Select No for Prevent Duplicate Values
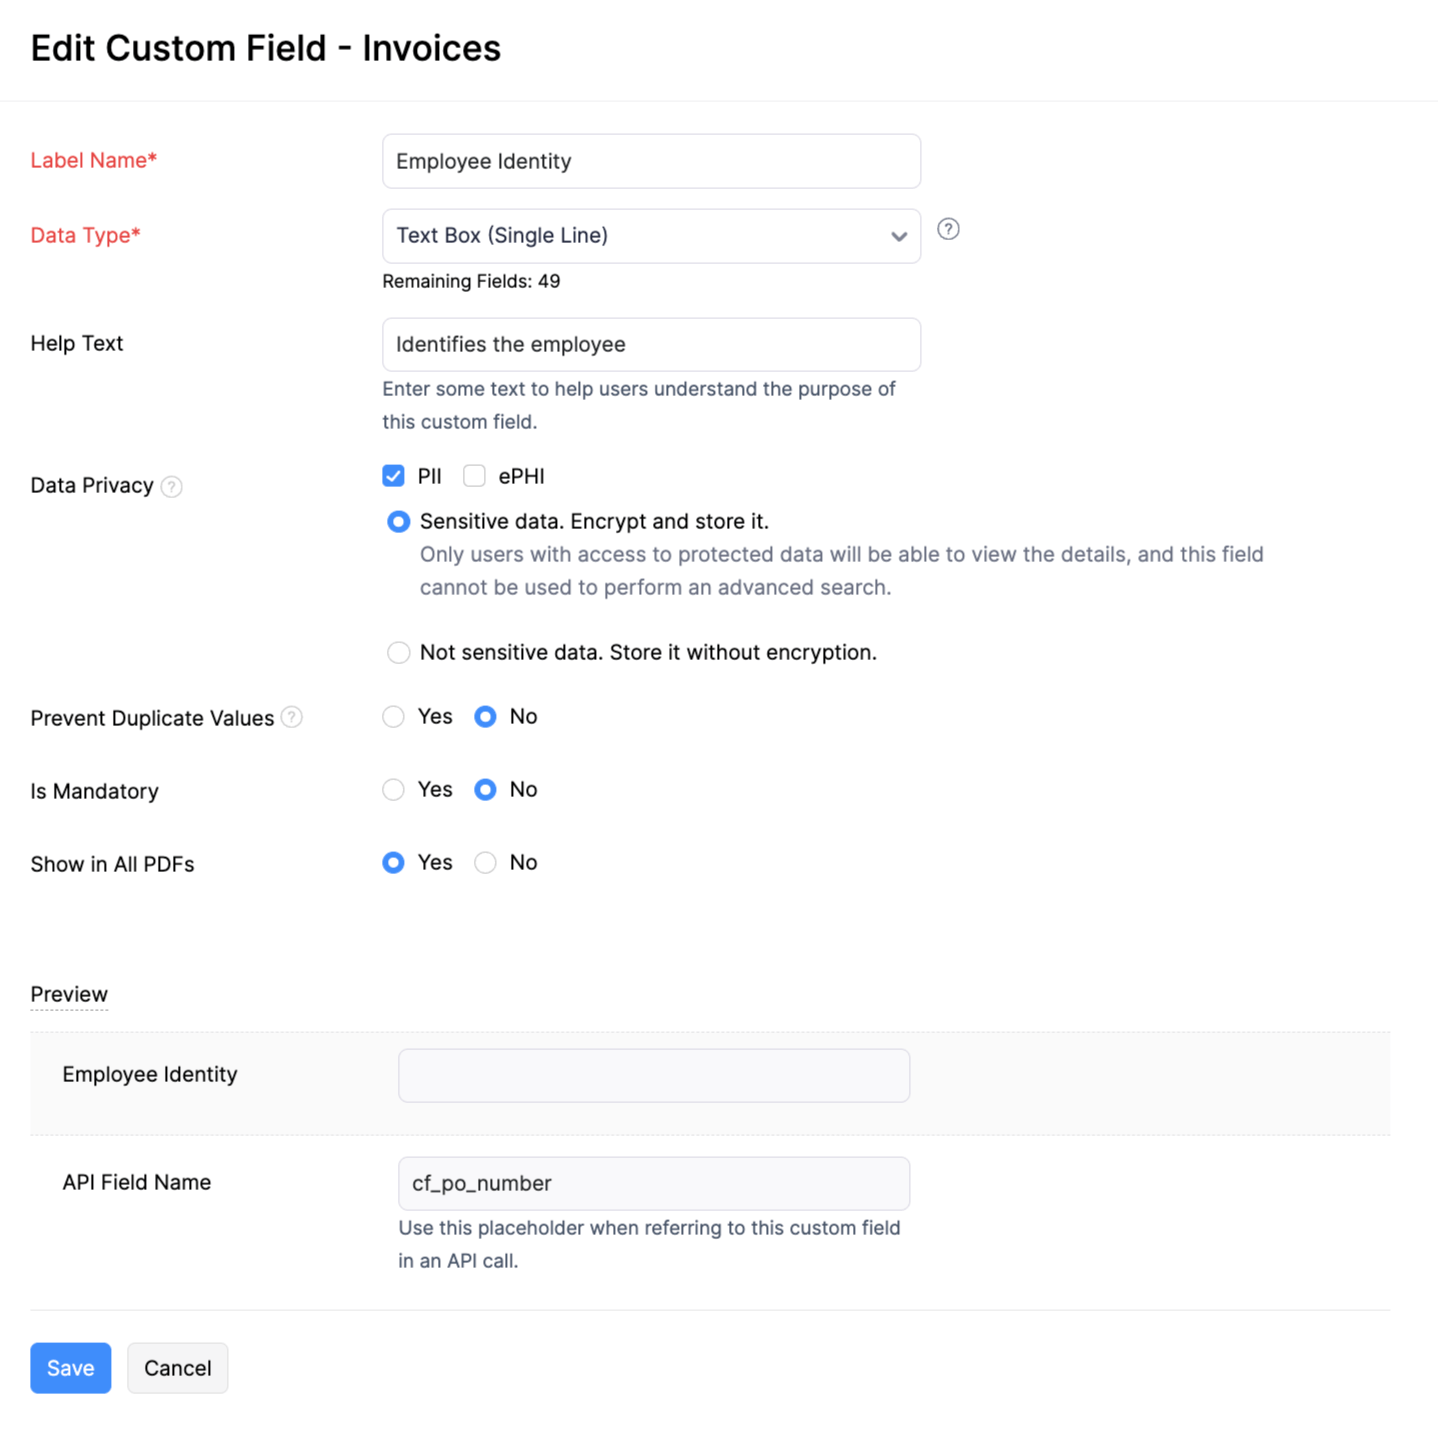The height and width of the screenshot is (1432, 1438). [486, 717]
